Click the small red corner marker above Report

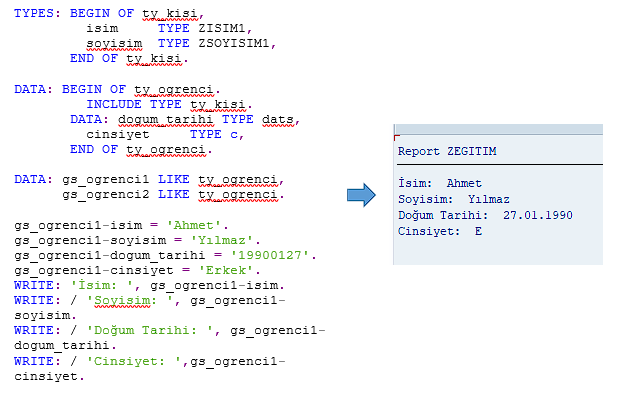click(397, 137)
